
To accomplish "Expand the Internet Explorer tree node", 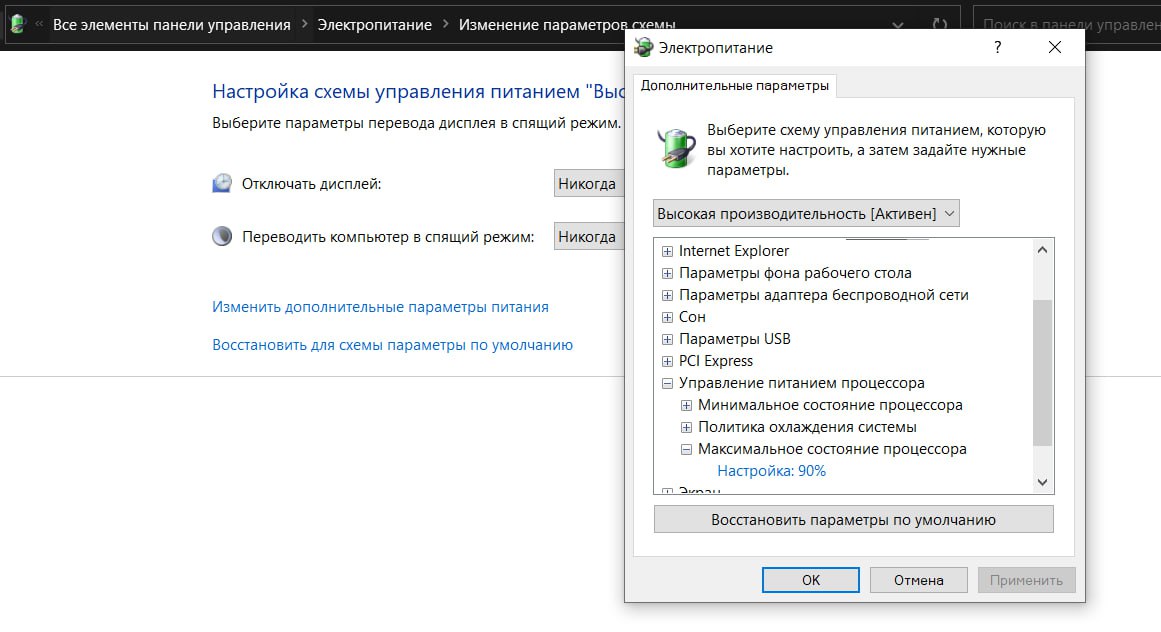I will click(x=667, y=251).
